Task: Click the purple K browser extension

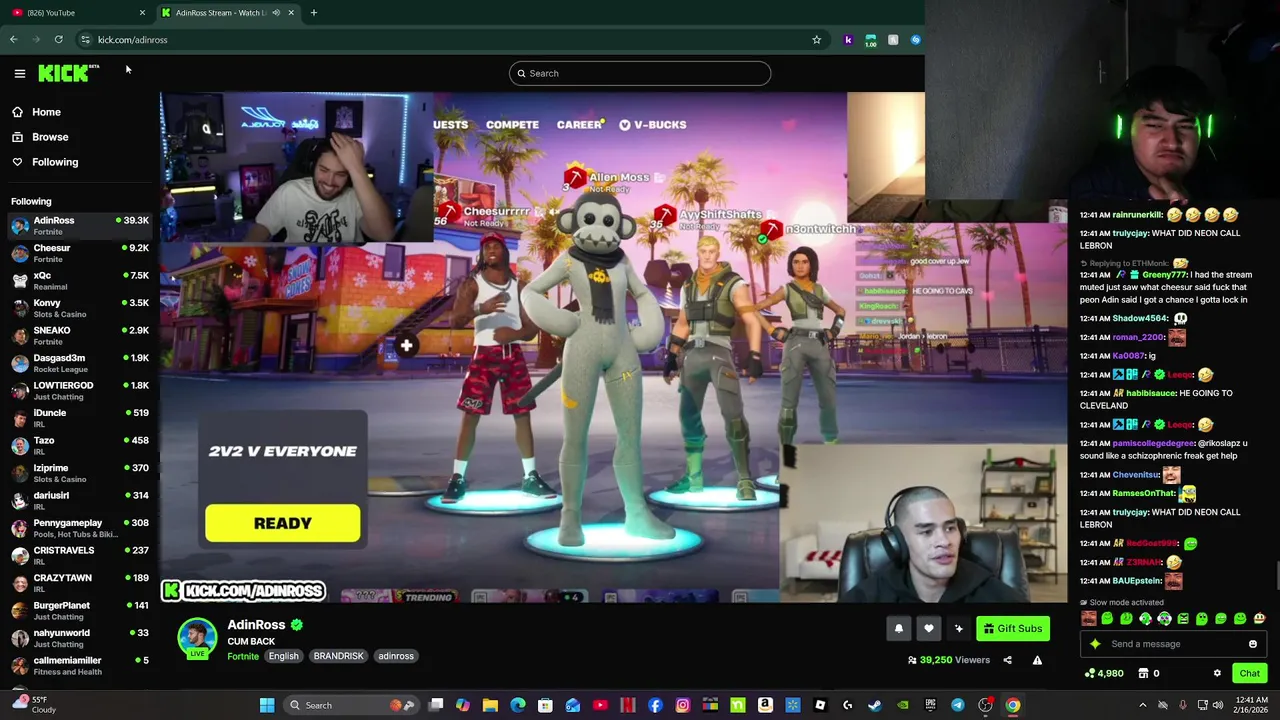Action: tap(848, 40)
